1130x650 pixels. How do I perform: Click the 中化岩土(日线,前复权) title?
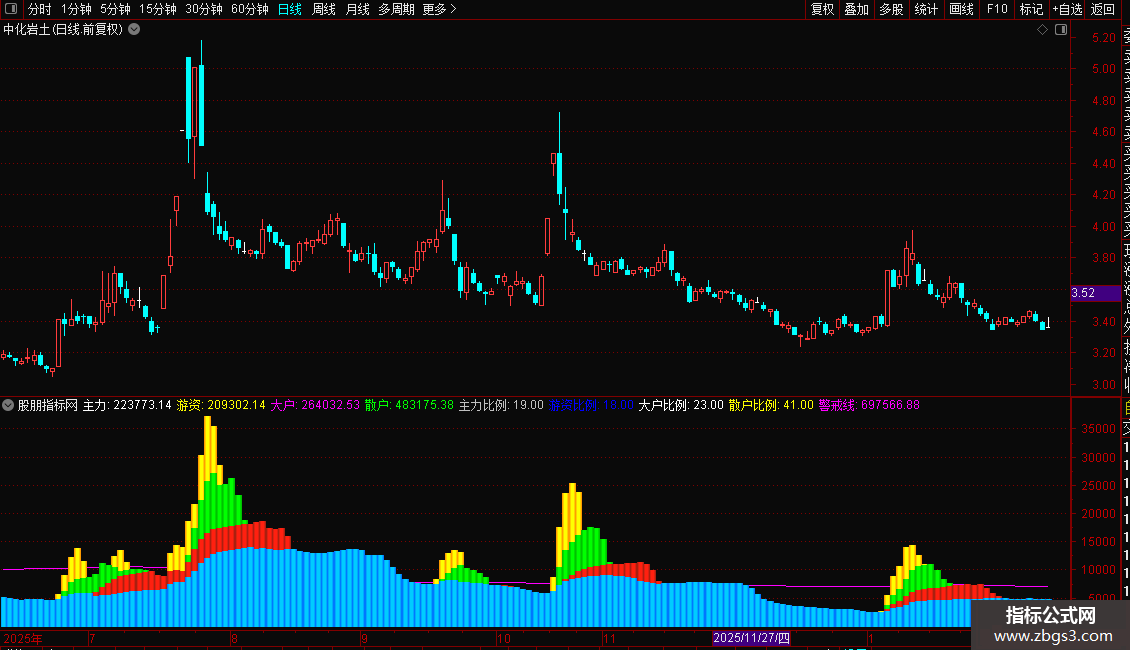point(63,30)
